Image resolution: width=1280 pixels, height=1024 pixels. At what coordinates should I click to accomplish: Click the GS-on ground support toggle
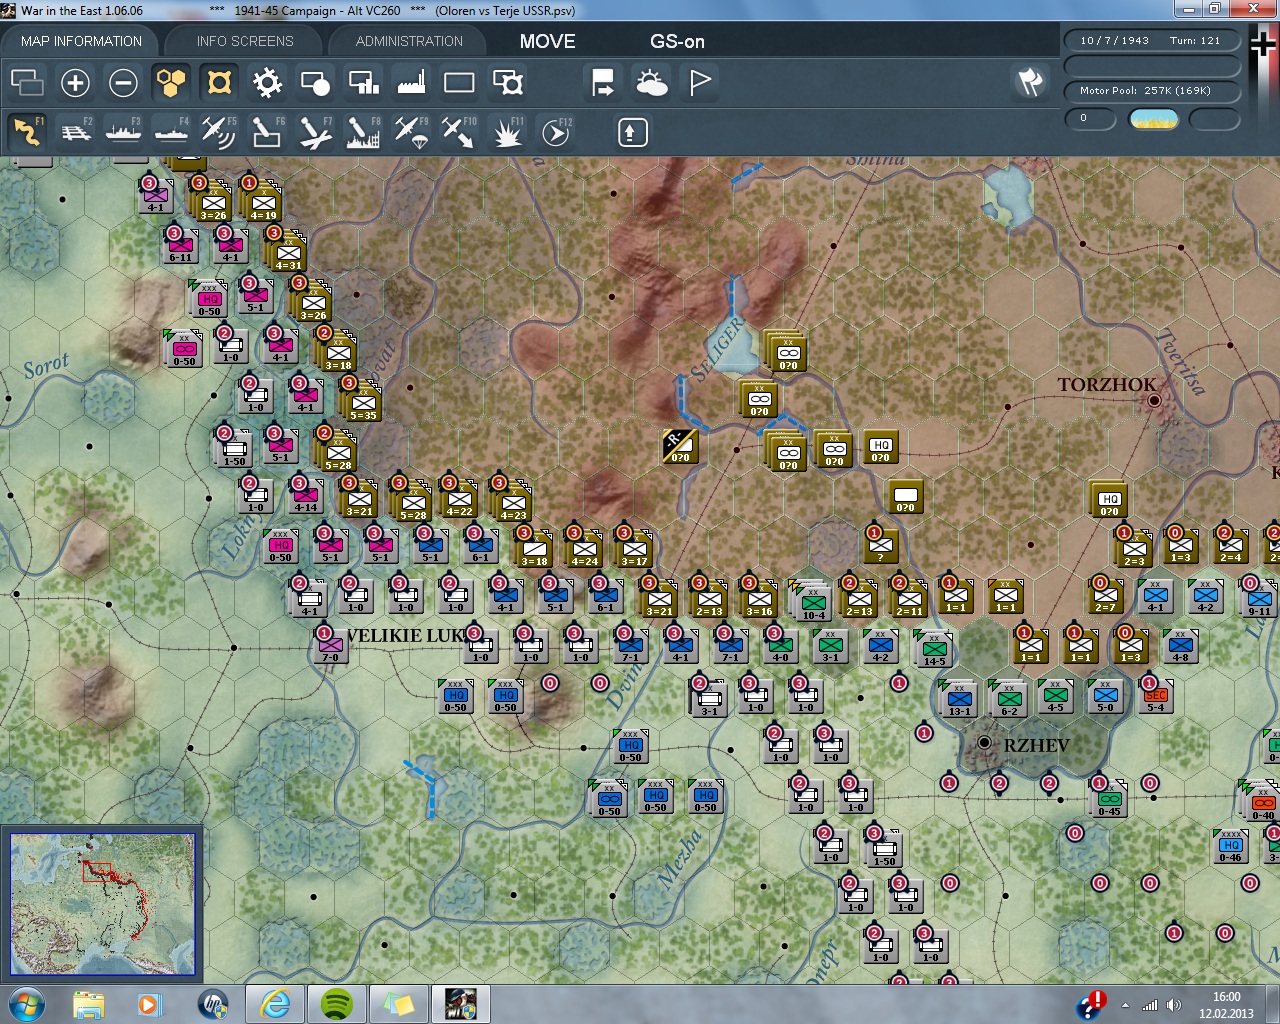pyautogui.click(x=677, y=41)
